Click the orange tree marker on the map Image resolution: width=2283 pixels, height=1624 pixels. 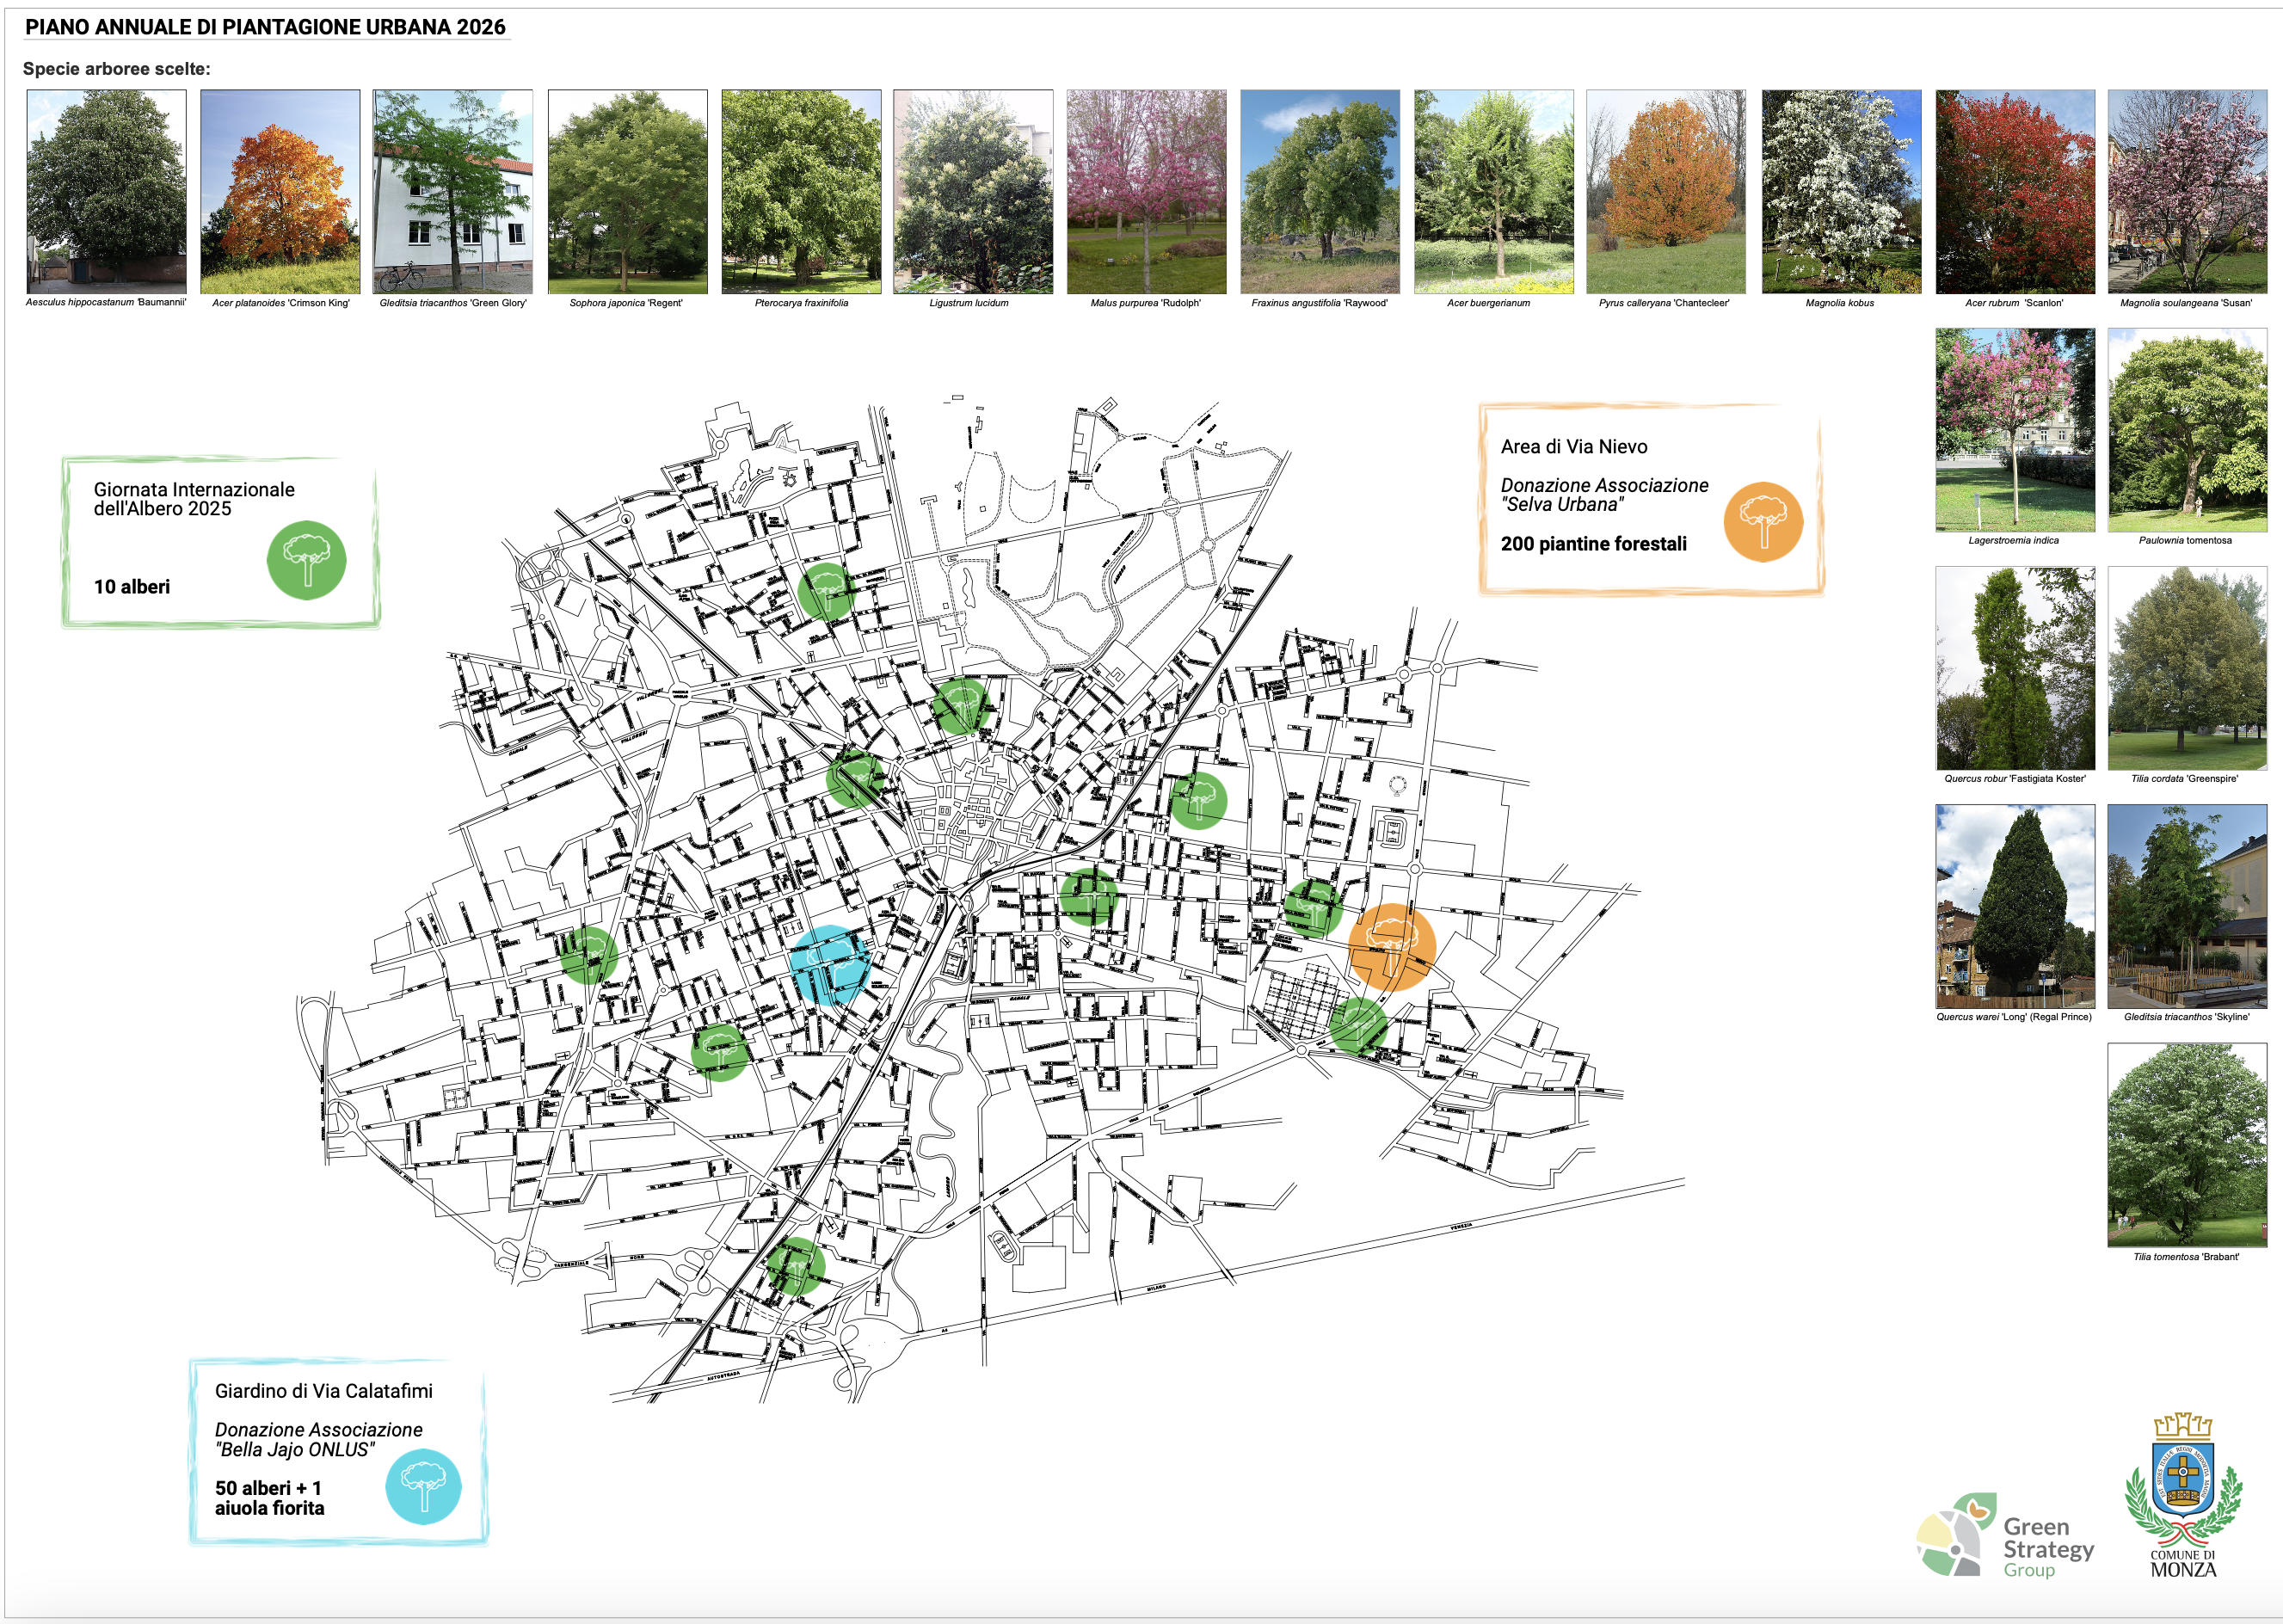click(x=1391, y=946)
